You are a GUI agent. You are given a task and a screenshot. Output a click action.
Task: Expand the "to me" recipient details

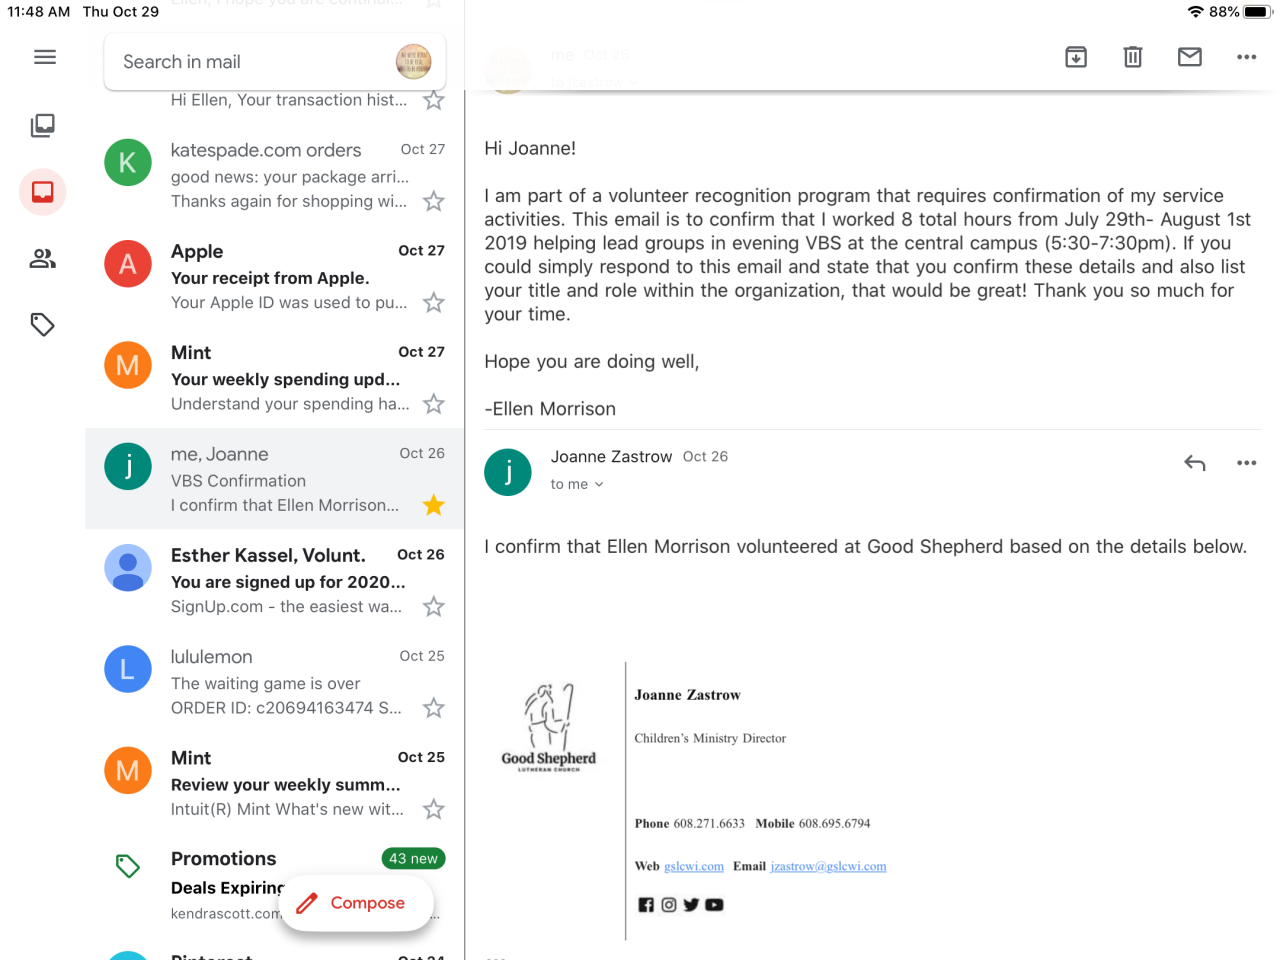click(577, 484)
